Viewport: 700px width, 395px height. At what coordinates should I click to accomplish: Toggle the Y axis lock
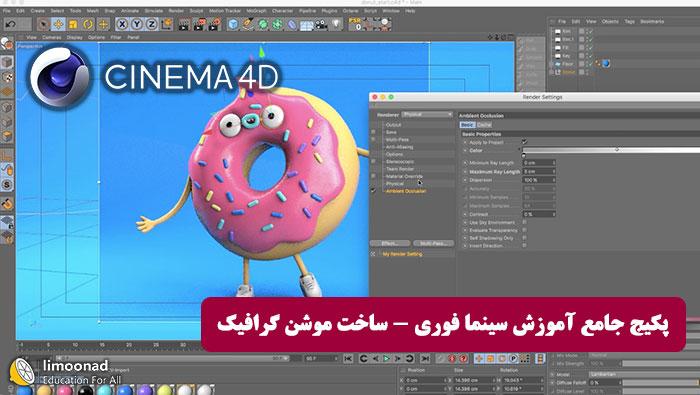pos(137,24)
